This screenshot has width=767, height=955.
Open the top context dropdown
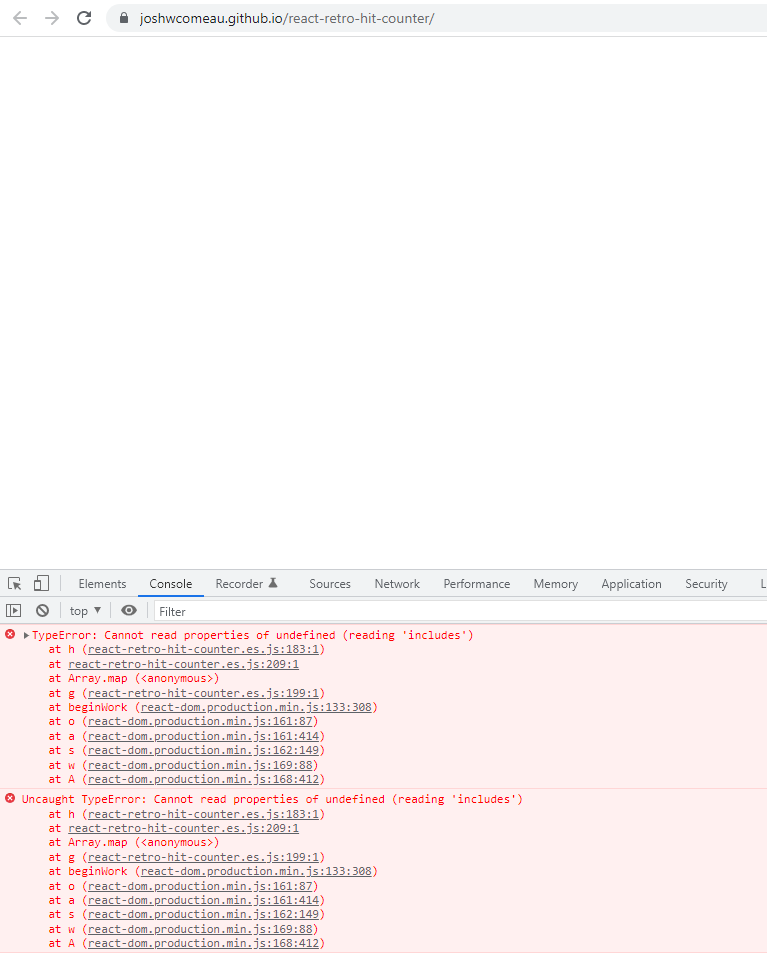[x=85, y=610]
